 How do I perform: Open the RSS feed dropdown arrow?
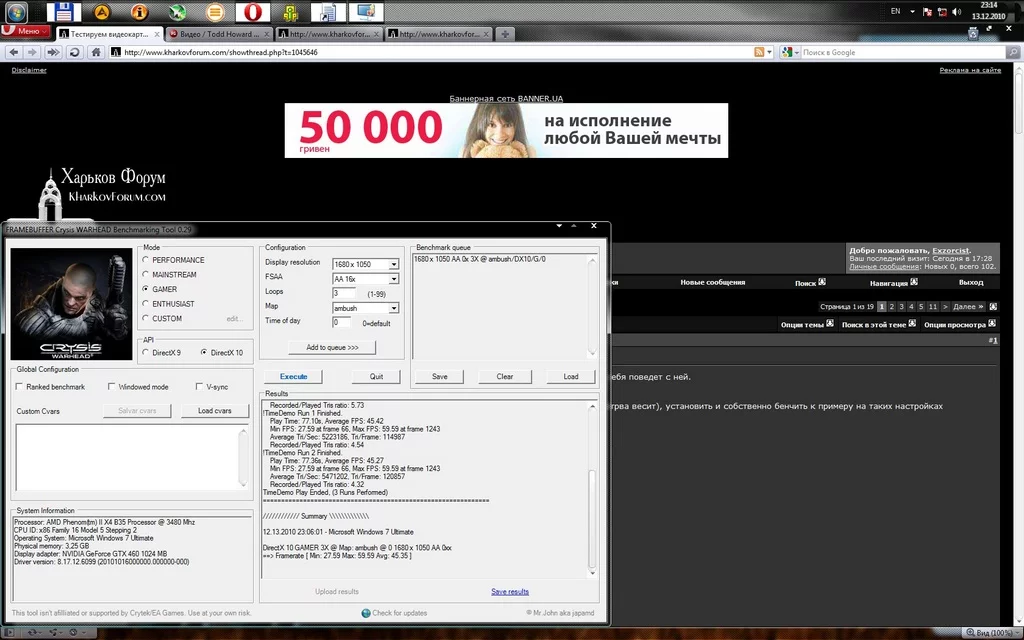click(x=769, y=52)
